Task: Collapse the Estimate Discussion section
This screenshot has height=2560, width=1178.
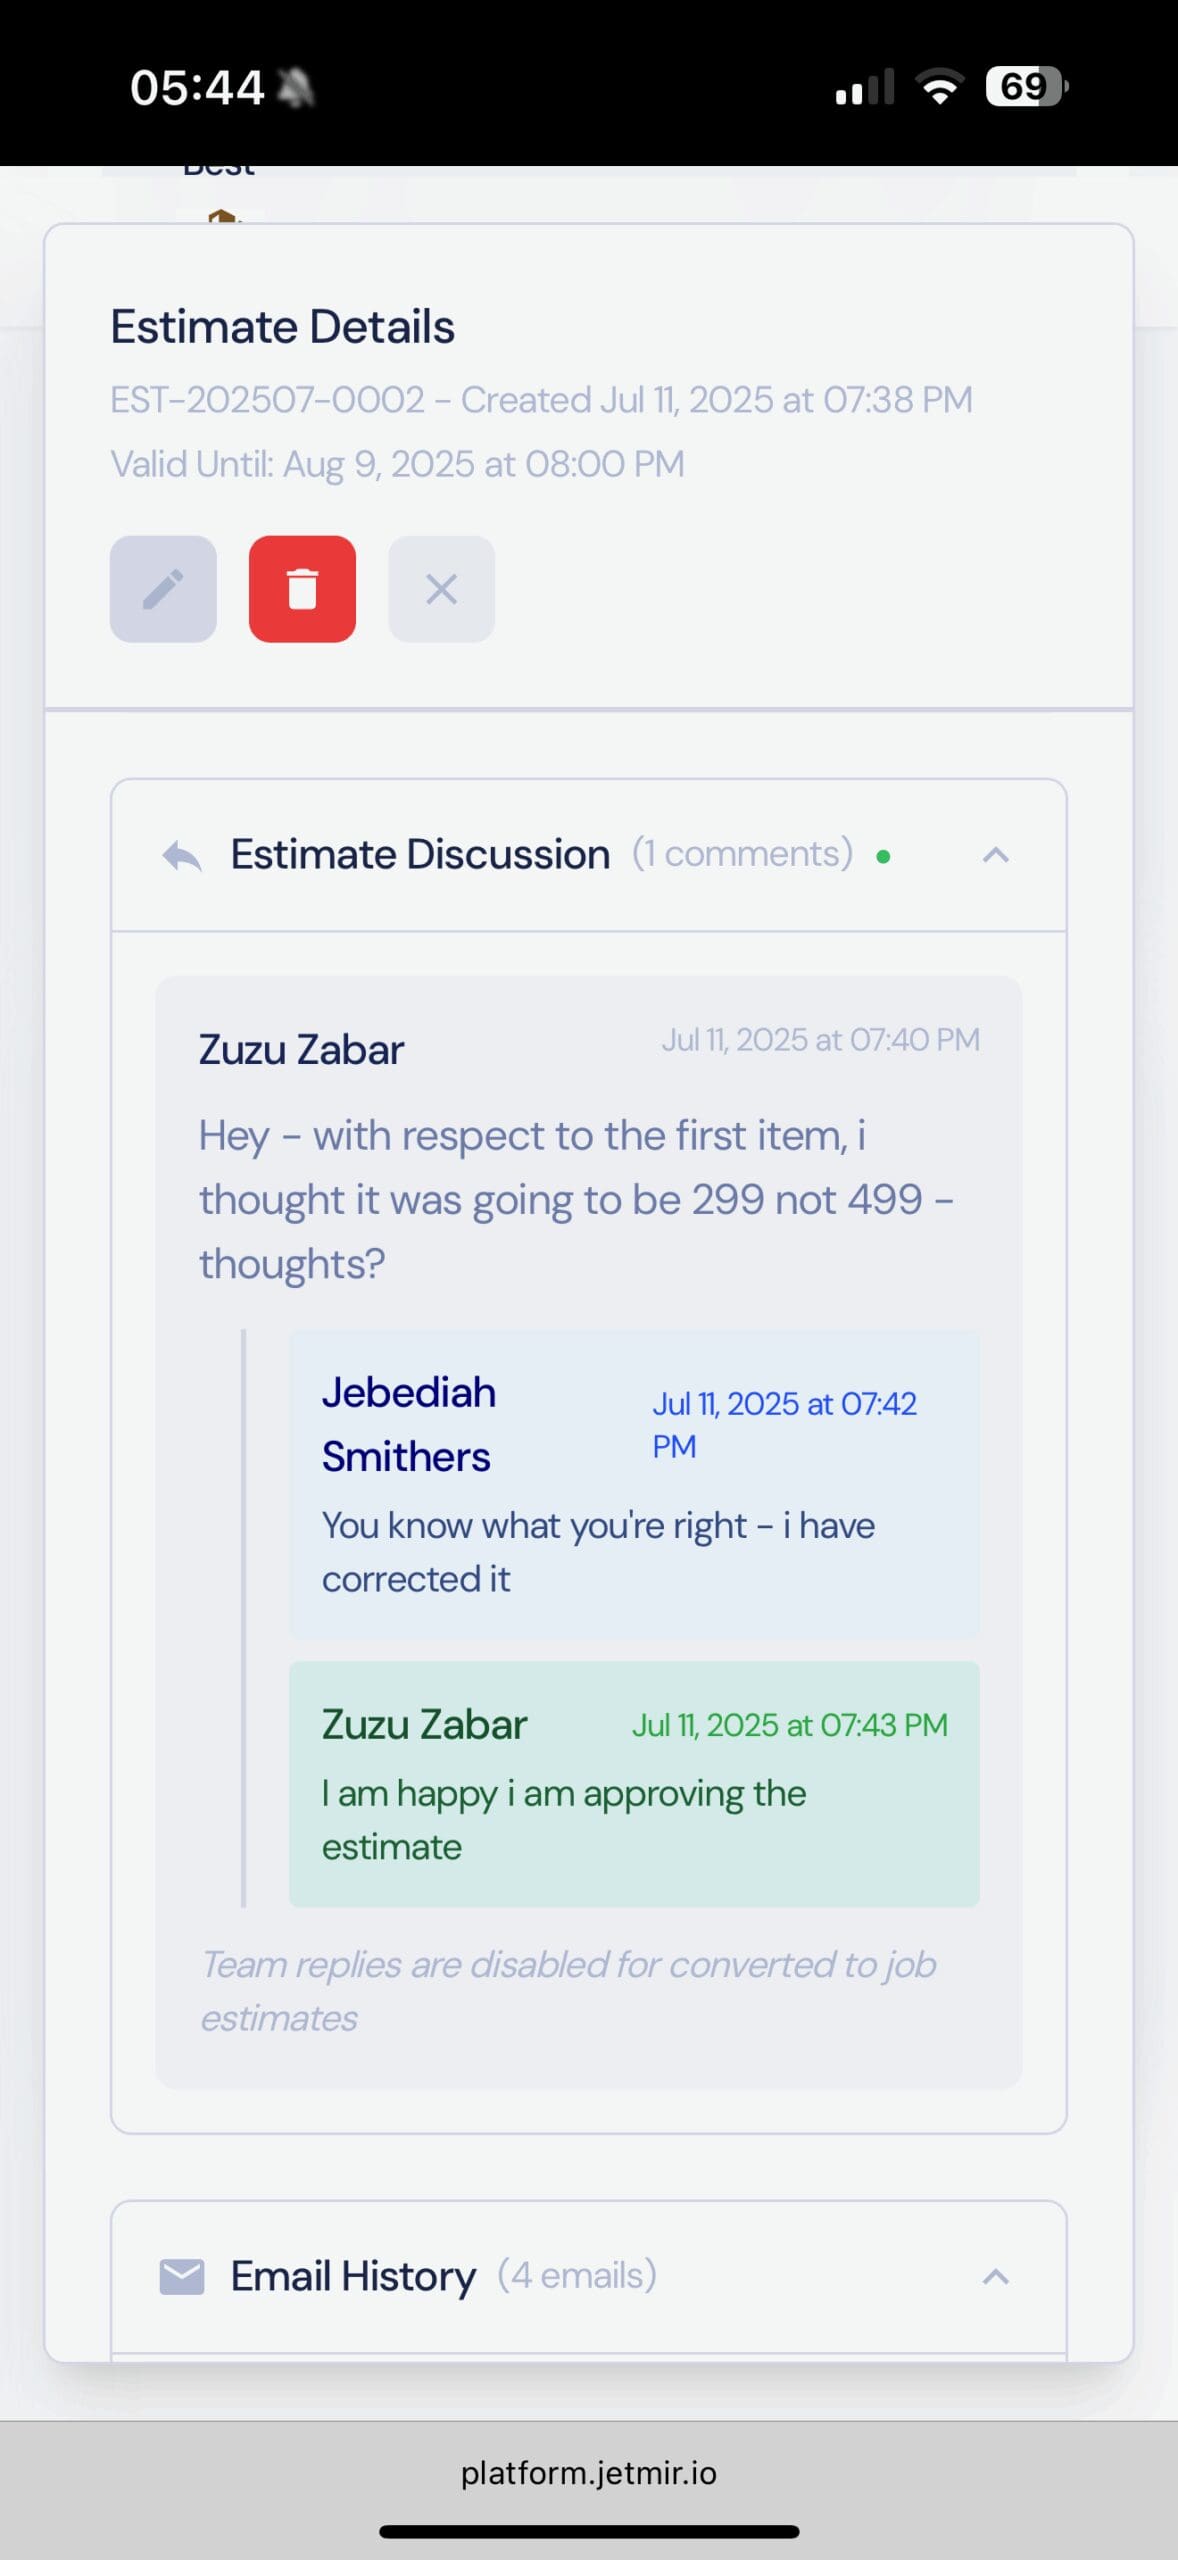Action: tap(995, 855)
